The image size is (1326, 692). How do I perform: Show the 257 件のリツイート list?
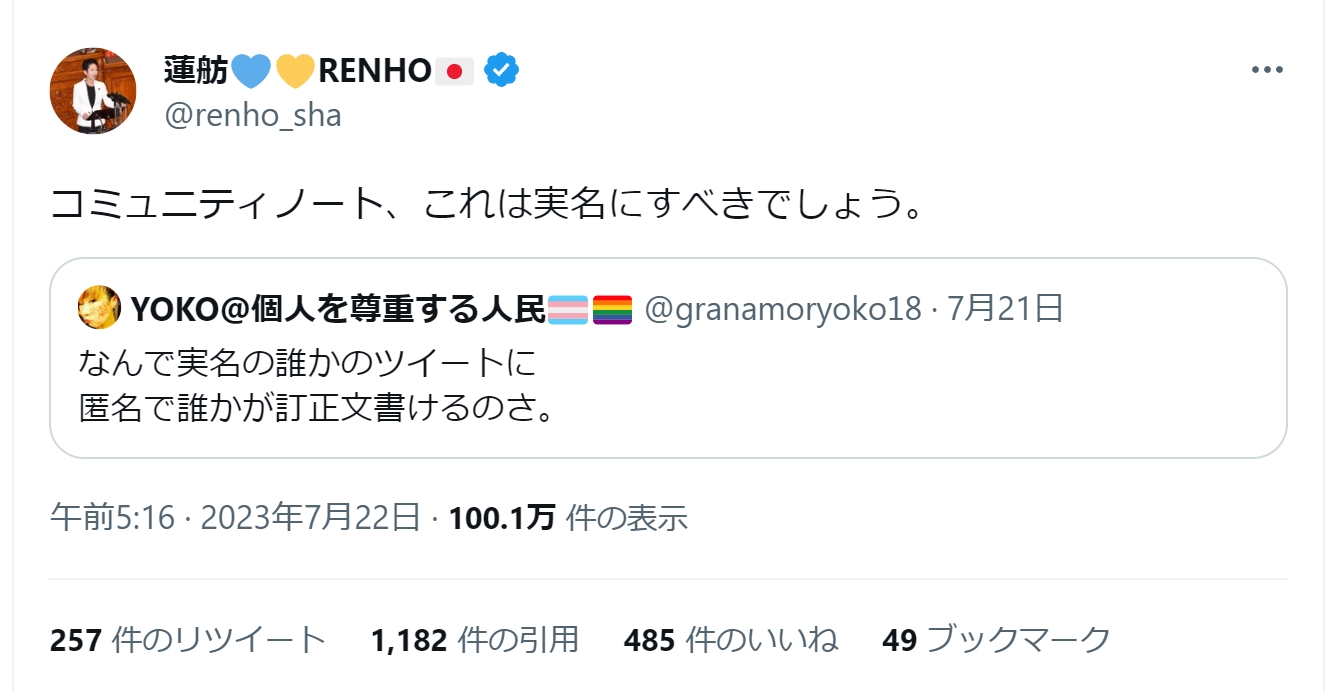(188, 640)
